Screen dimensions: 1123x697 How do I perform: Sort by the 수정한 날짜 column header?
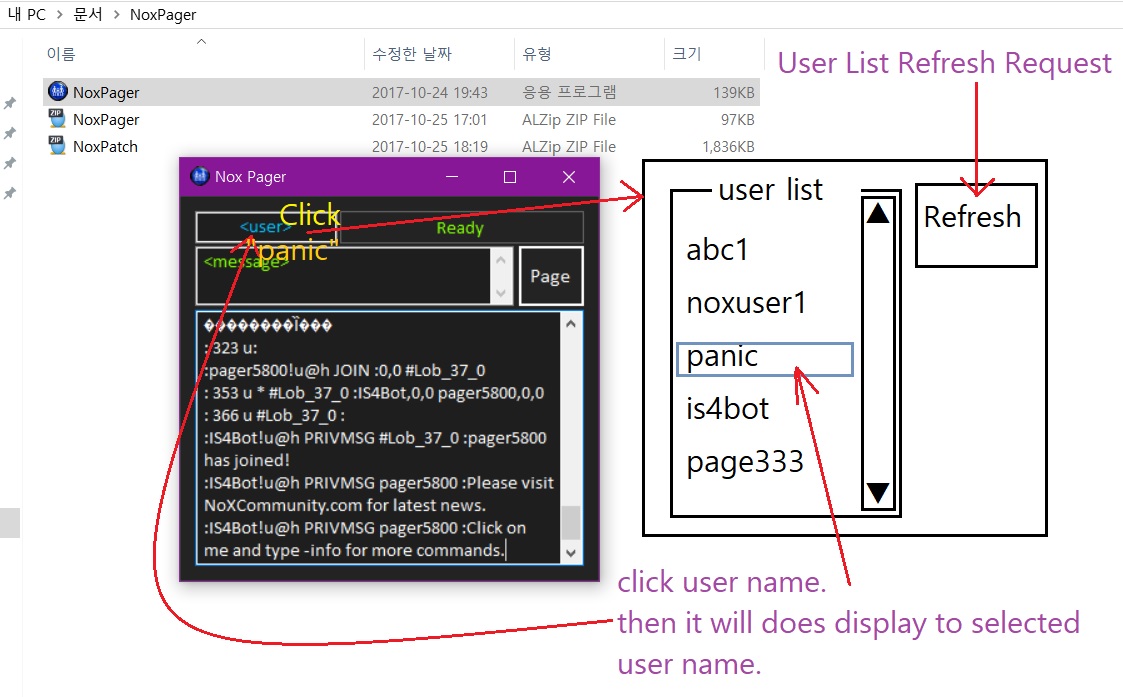click(x=412, y=54)
